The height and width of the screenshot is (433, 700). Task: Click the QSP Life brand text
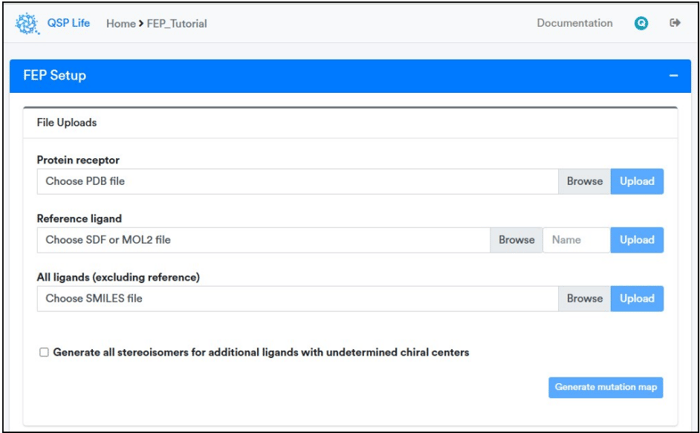click(x=68, y=23)
